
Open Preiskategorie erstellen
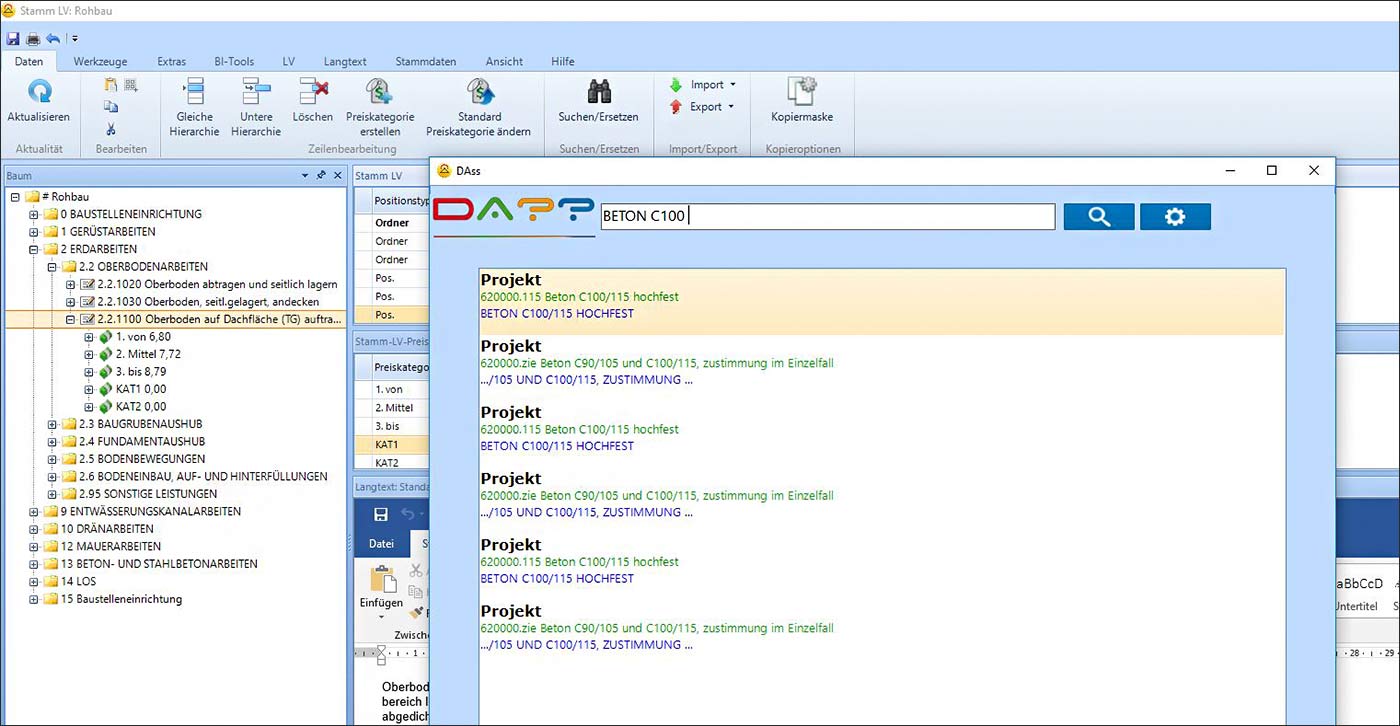click(379, 94)
